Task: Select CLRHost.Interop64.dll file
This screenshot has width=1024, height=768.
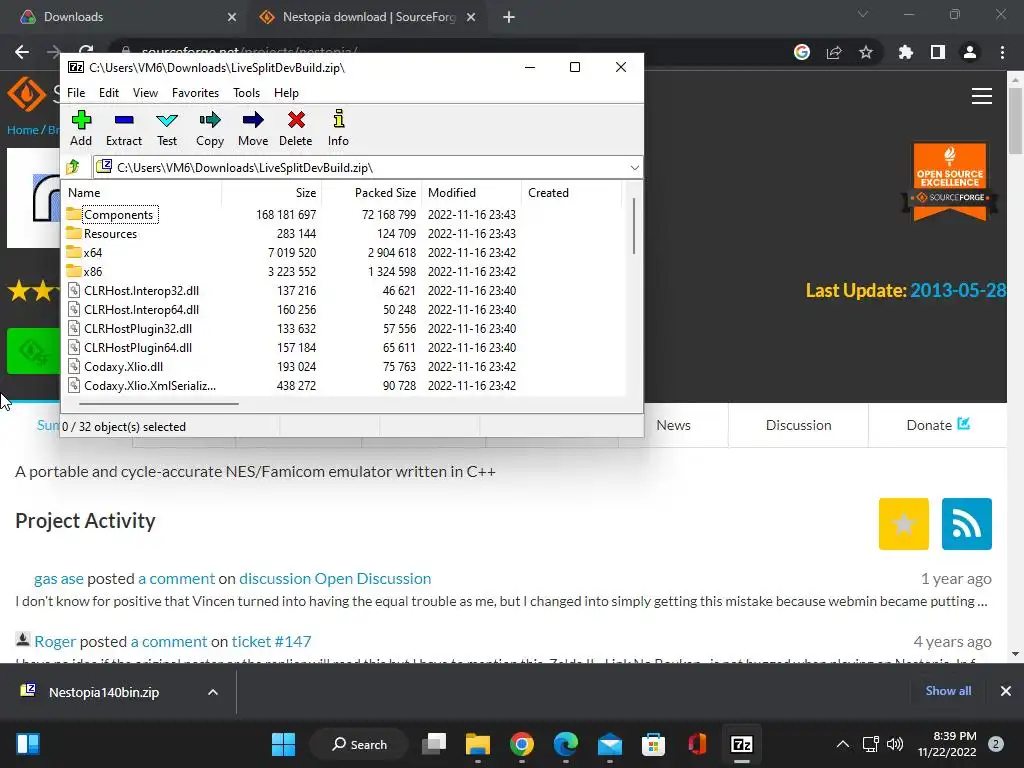Action: click(141, 310)
